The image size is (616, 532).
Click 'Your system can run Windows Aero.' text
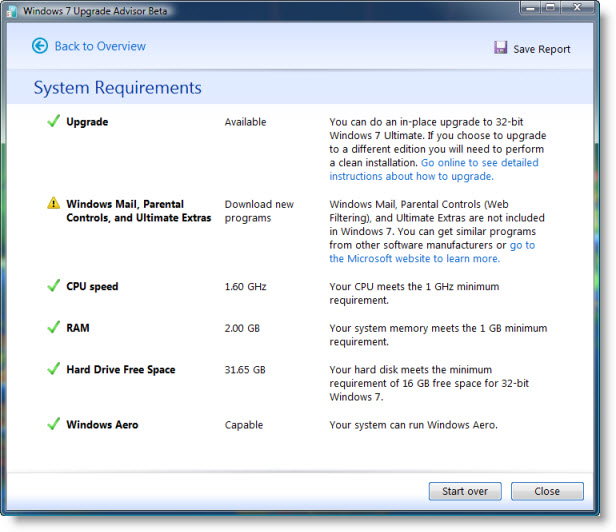413,425
